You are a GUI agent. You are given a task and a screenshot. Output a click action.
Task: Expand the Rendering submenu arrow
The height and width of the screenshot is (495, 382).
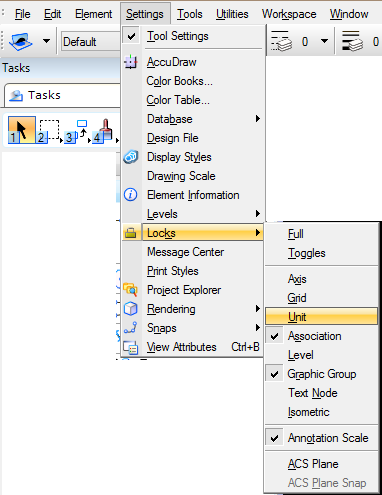tap(257, 309)
